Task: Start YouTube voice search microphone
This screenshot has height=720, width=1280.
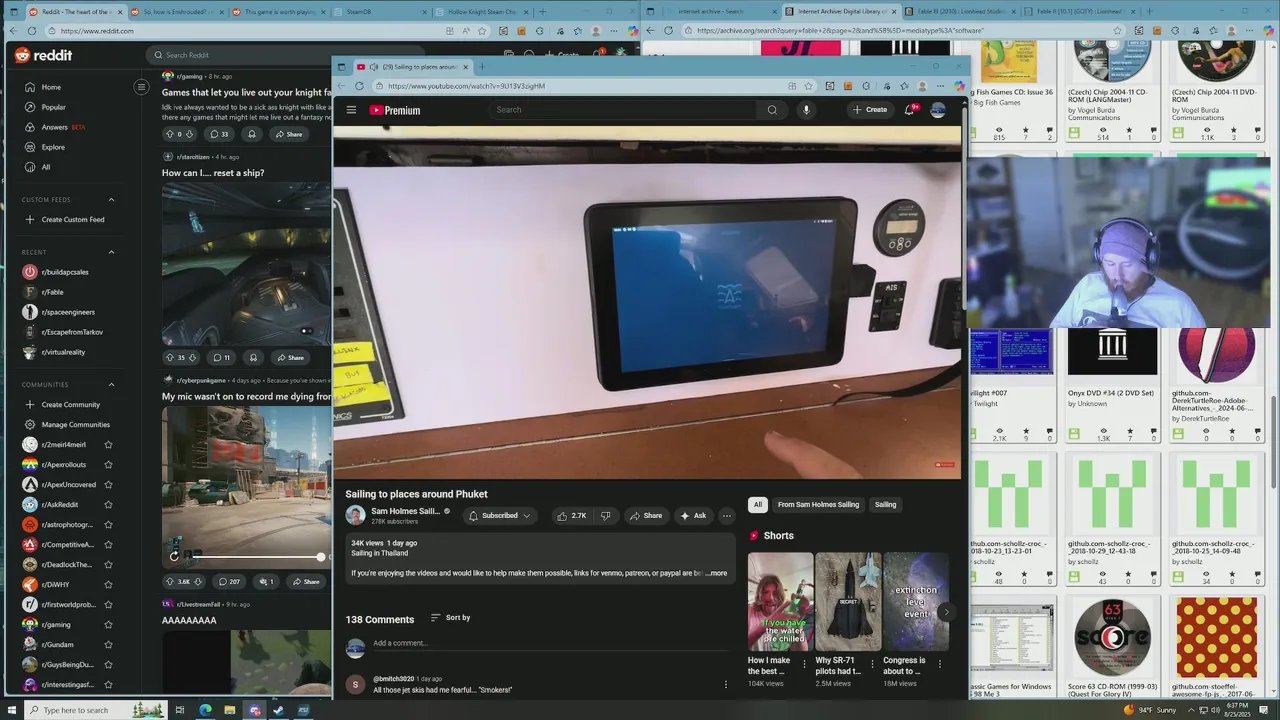Action: [x=806, y=110]
